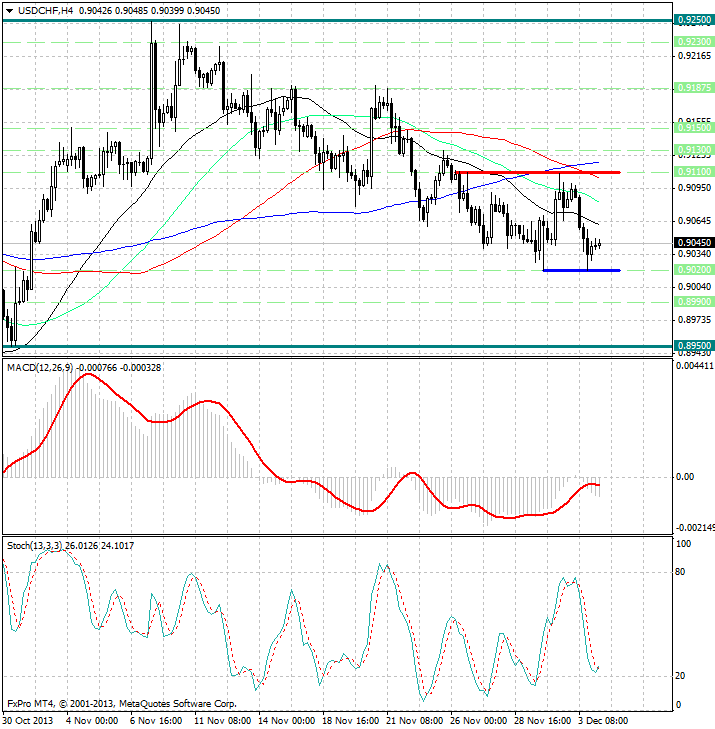Click the 4 Nov 00:00 time label
Screen dimensions: 715x729
click(92, 721)
